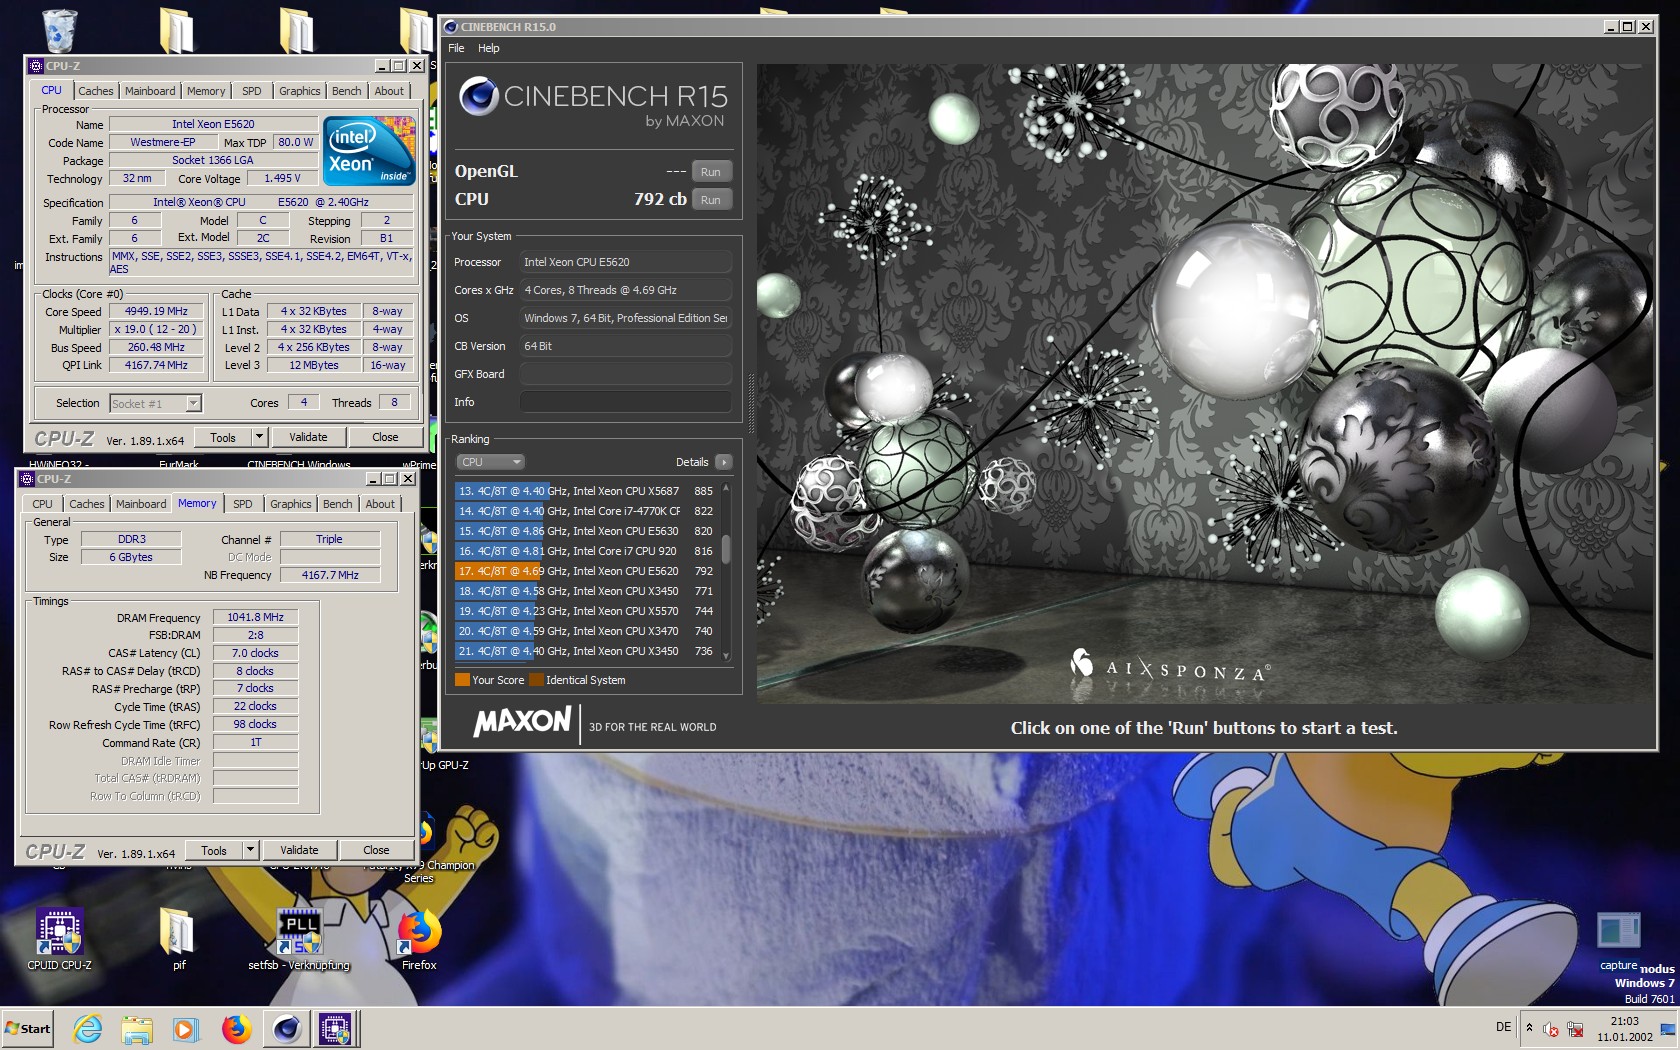The image size is (1680, 1050).
Task: Click Close button in Memory CPU-Z window
Action: coord(376,850)
